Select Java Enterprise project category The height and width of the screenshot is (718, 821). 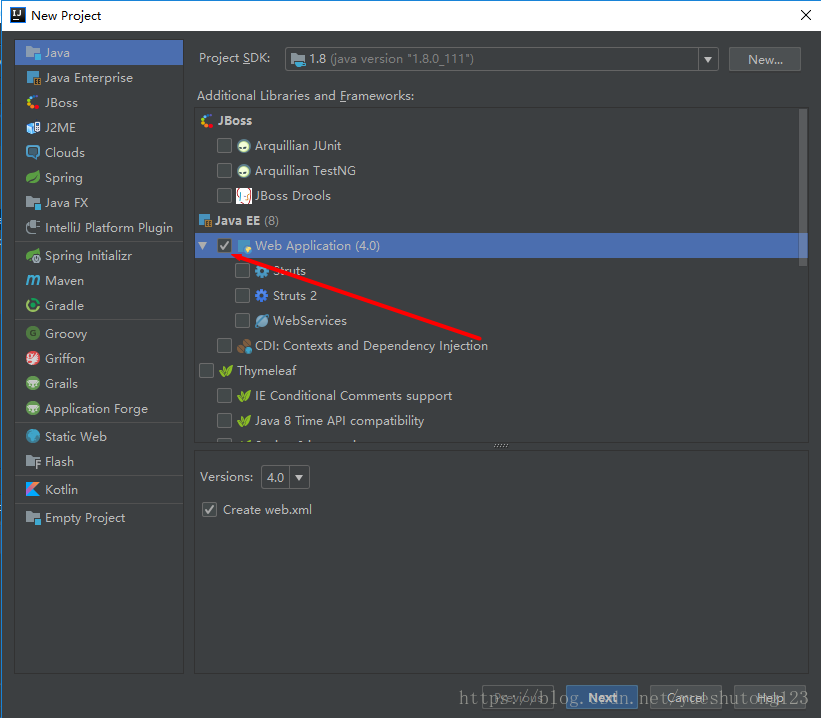(99, 78)
